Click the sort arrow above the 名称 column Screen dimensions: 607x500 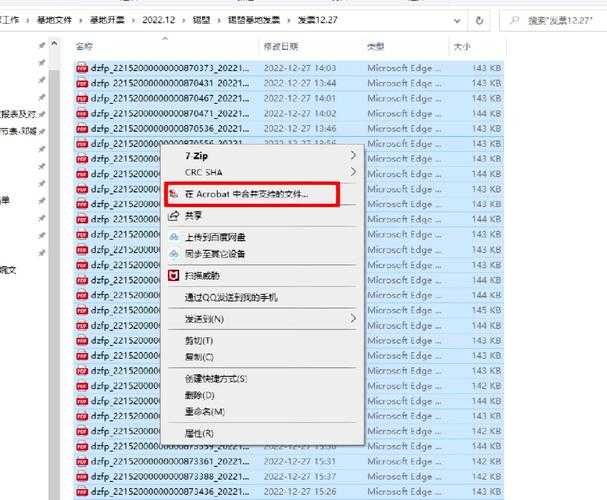[x=165, y=38]
